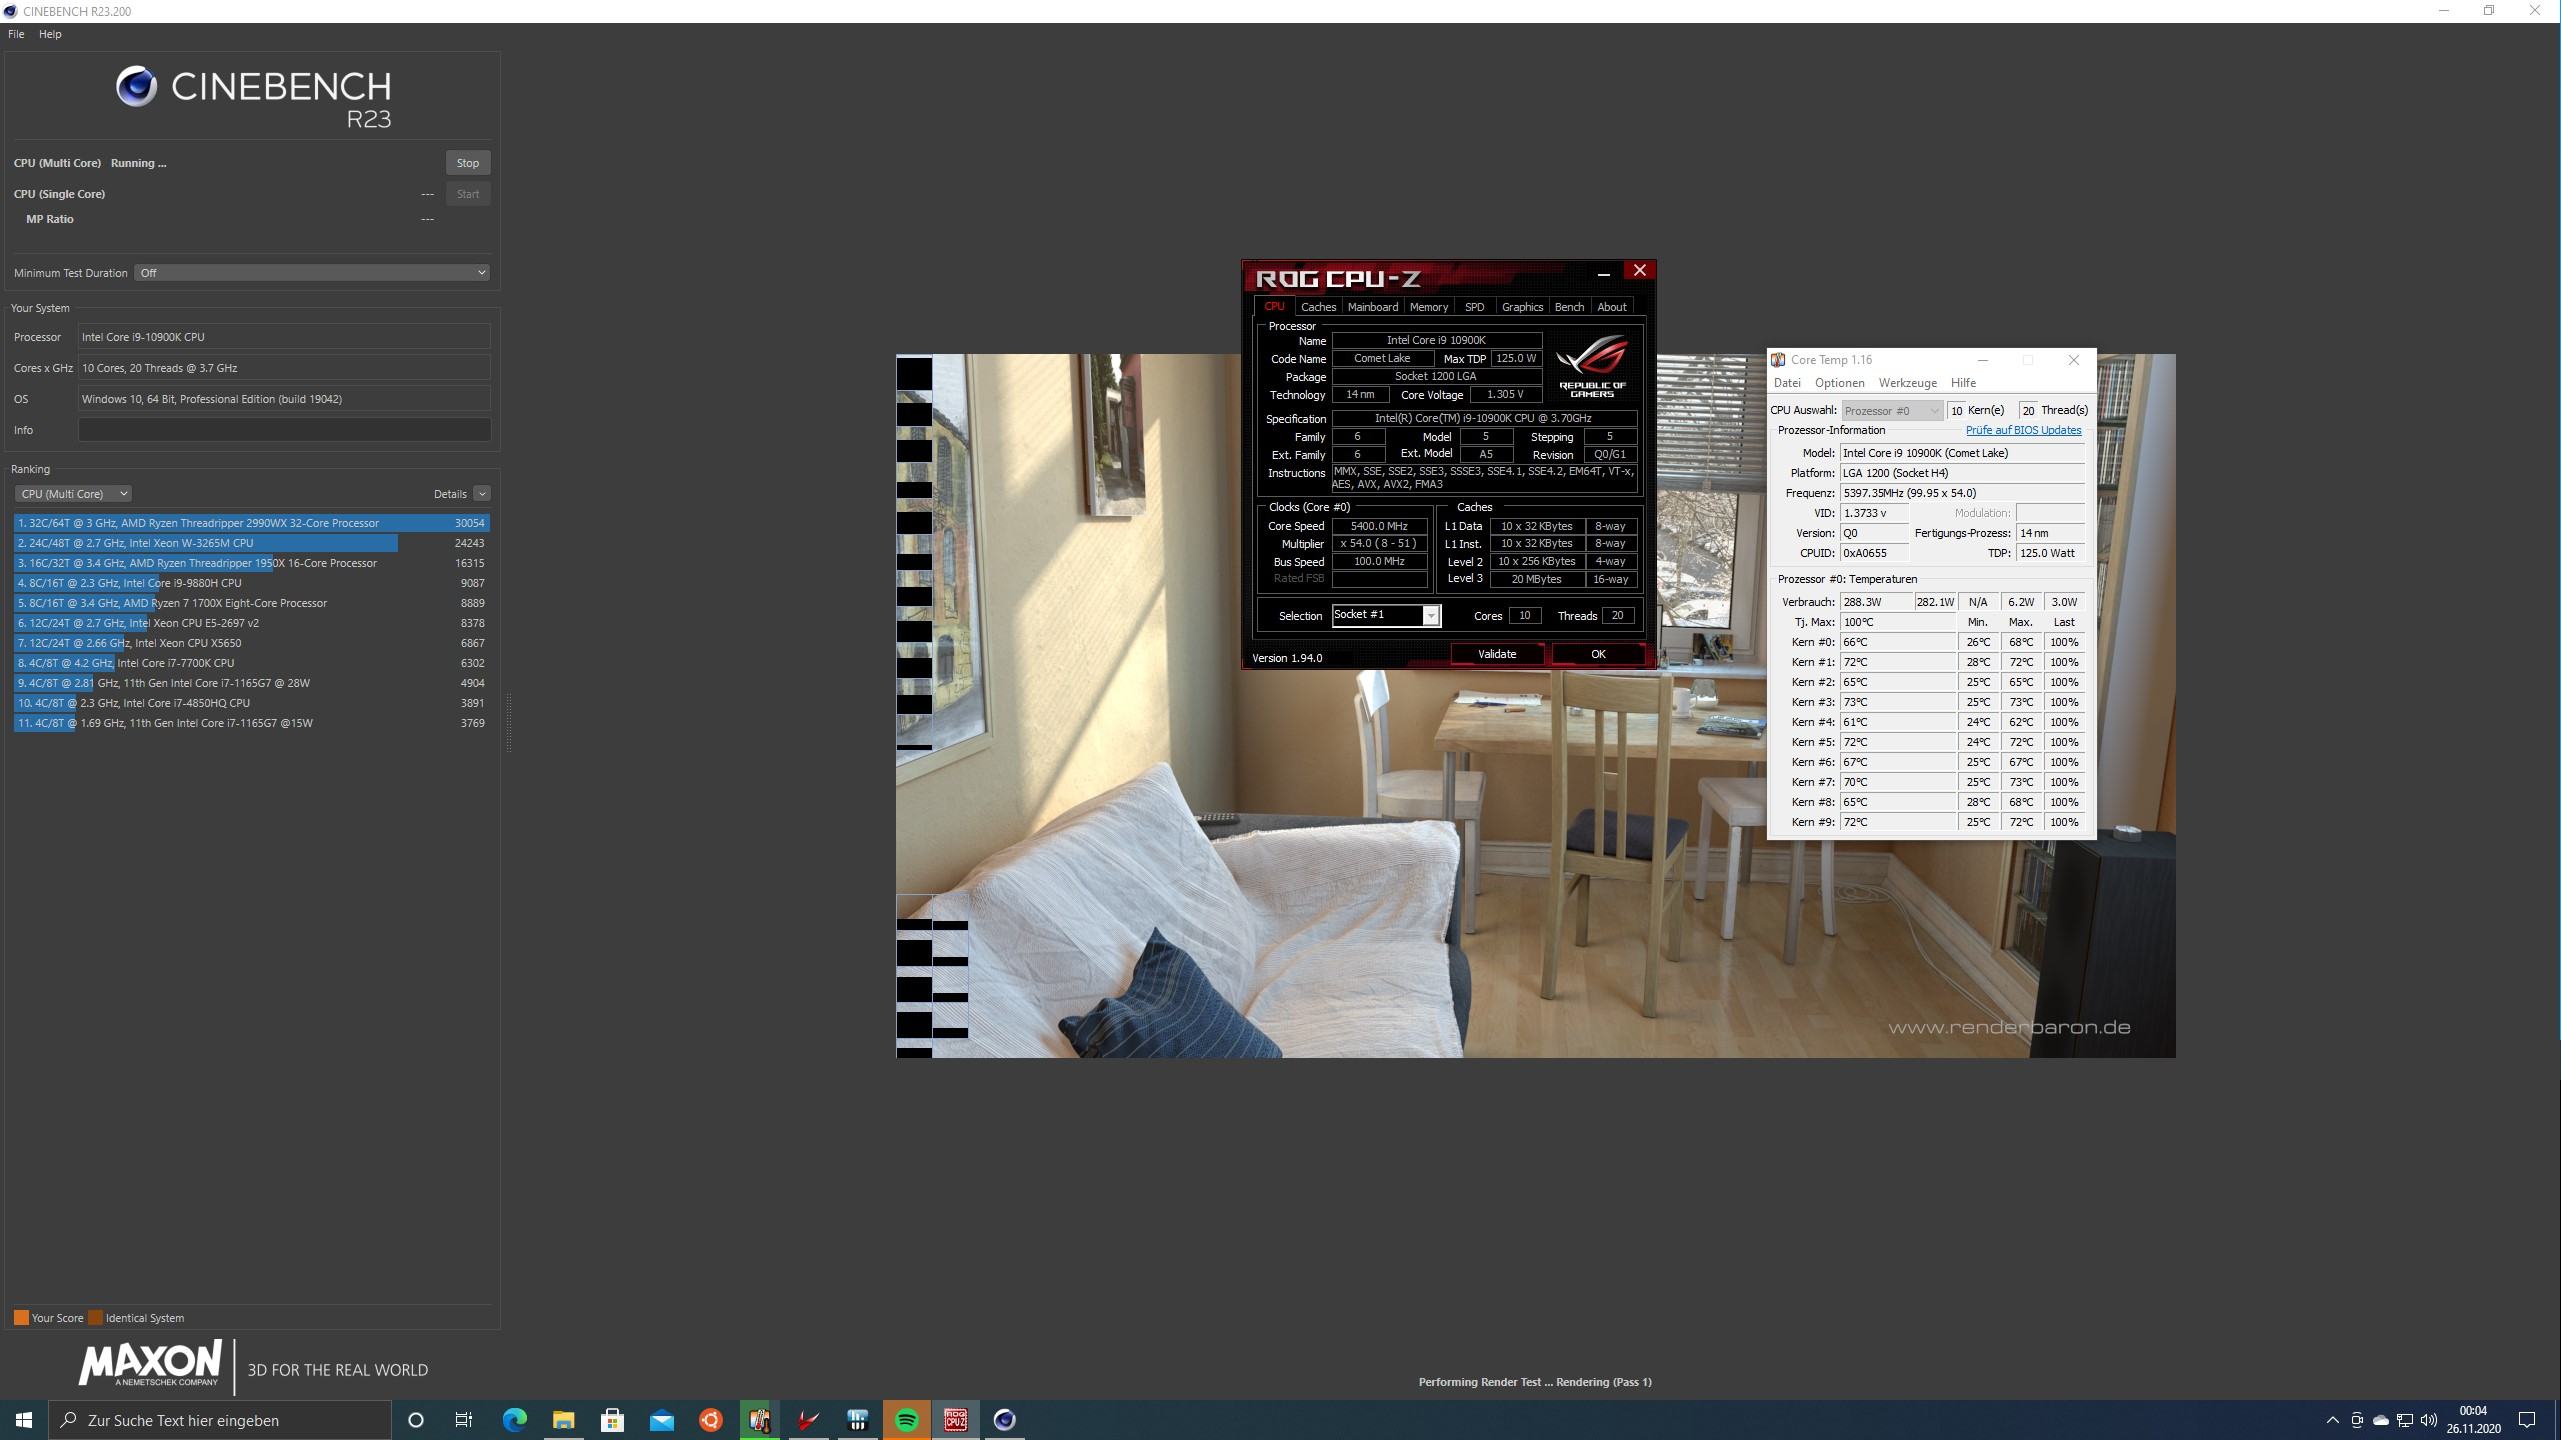This screenshot has height=1440, width=2561.
Task: Open the Datei menu in Core Temp
Action: [x=1787, y=383]
